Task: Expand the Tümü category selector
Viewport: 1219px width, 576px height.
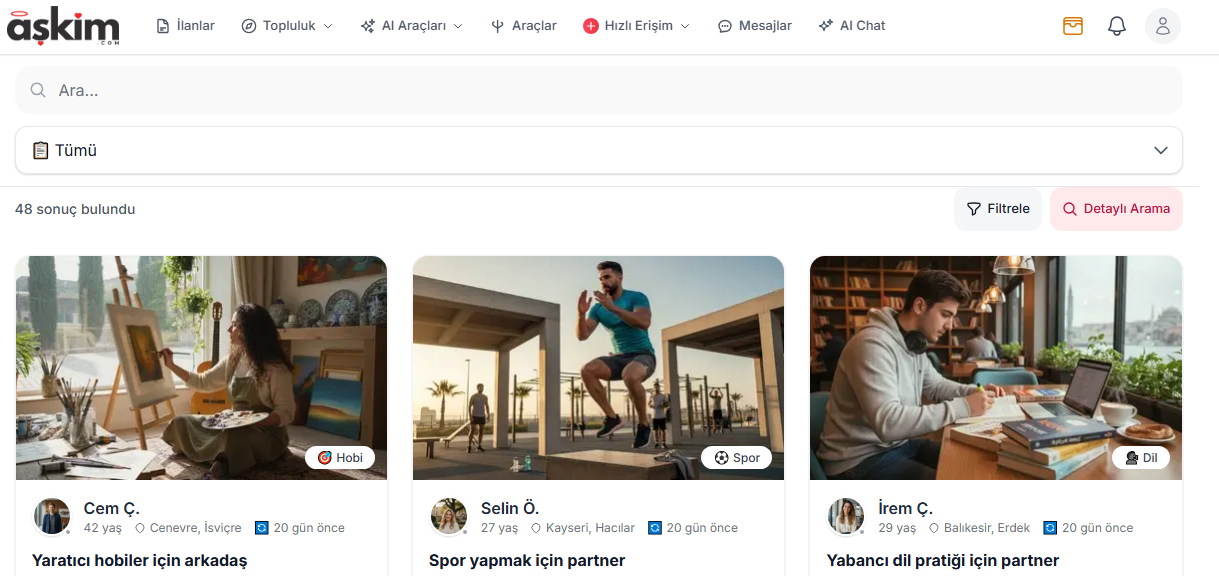Action: (x=598, y=150)
